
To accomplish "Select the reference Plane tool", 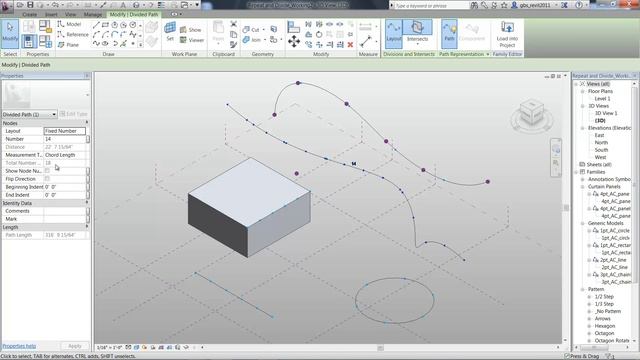I will (x=68, y=44).
